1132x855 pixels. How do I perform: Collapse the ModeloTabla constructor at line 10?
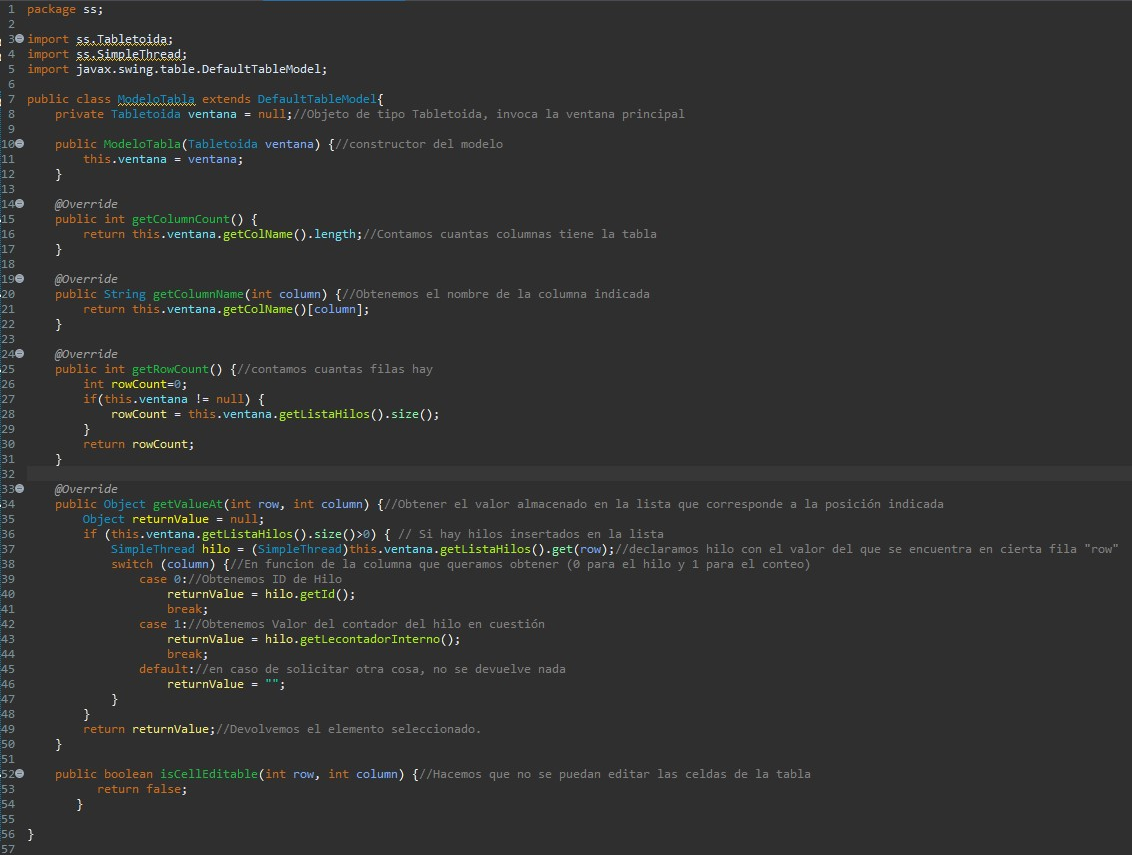click(x=19, y=144)
